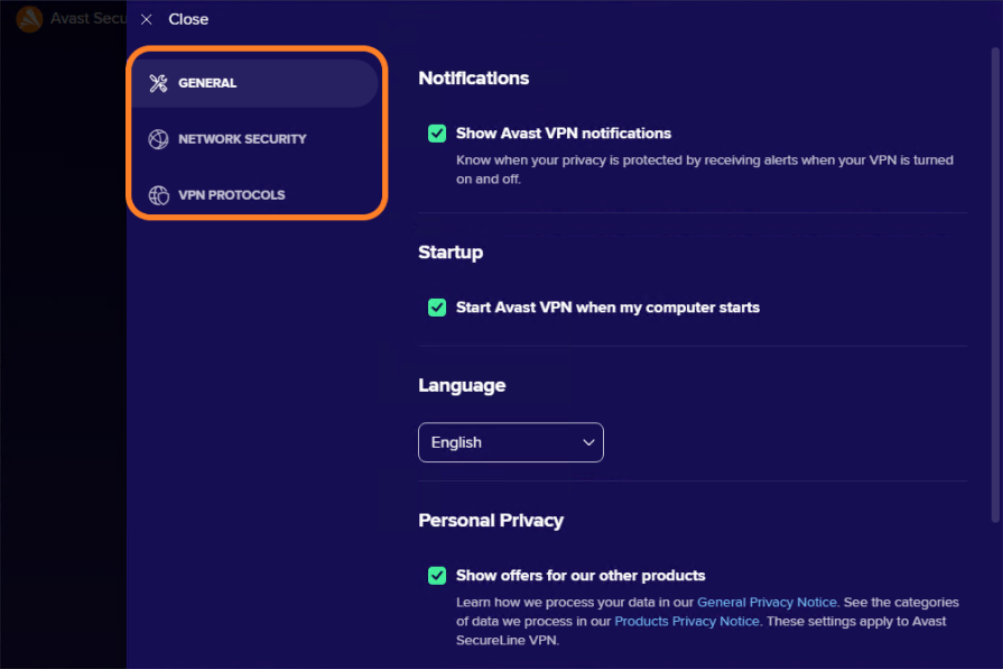Click the wrench icon next to General
1003x669 pixels.
point(158,83)
